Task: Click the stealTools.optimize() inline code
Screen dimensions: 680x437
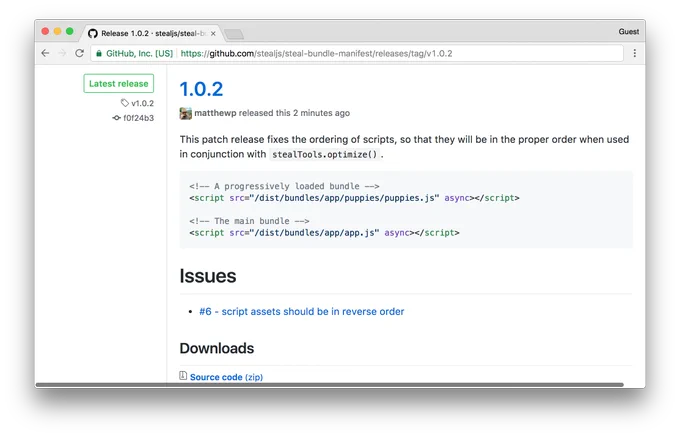Action: pos(324,154)
